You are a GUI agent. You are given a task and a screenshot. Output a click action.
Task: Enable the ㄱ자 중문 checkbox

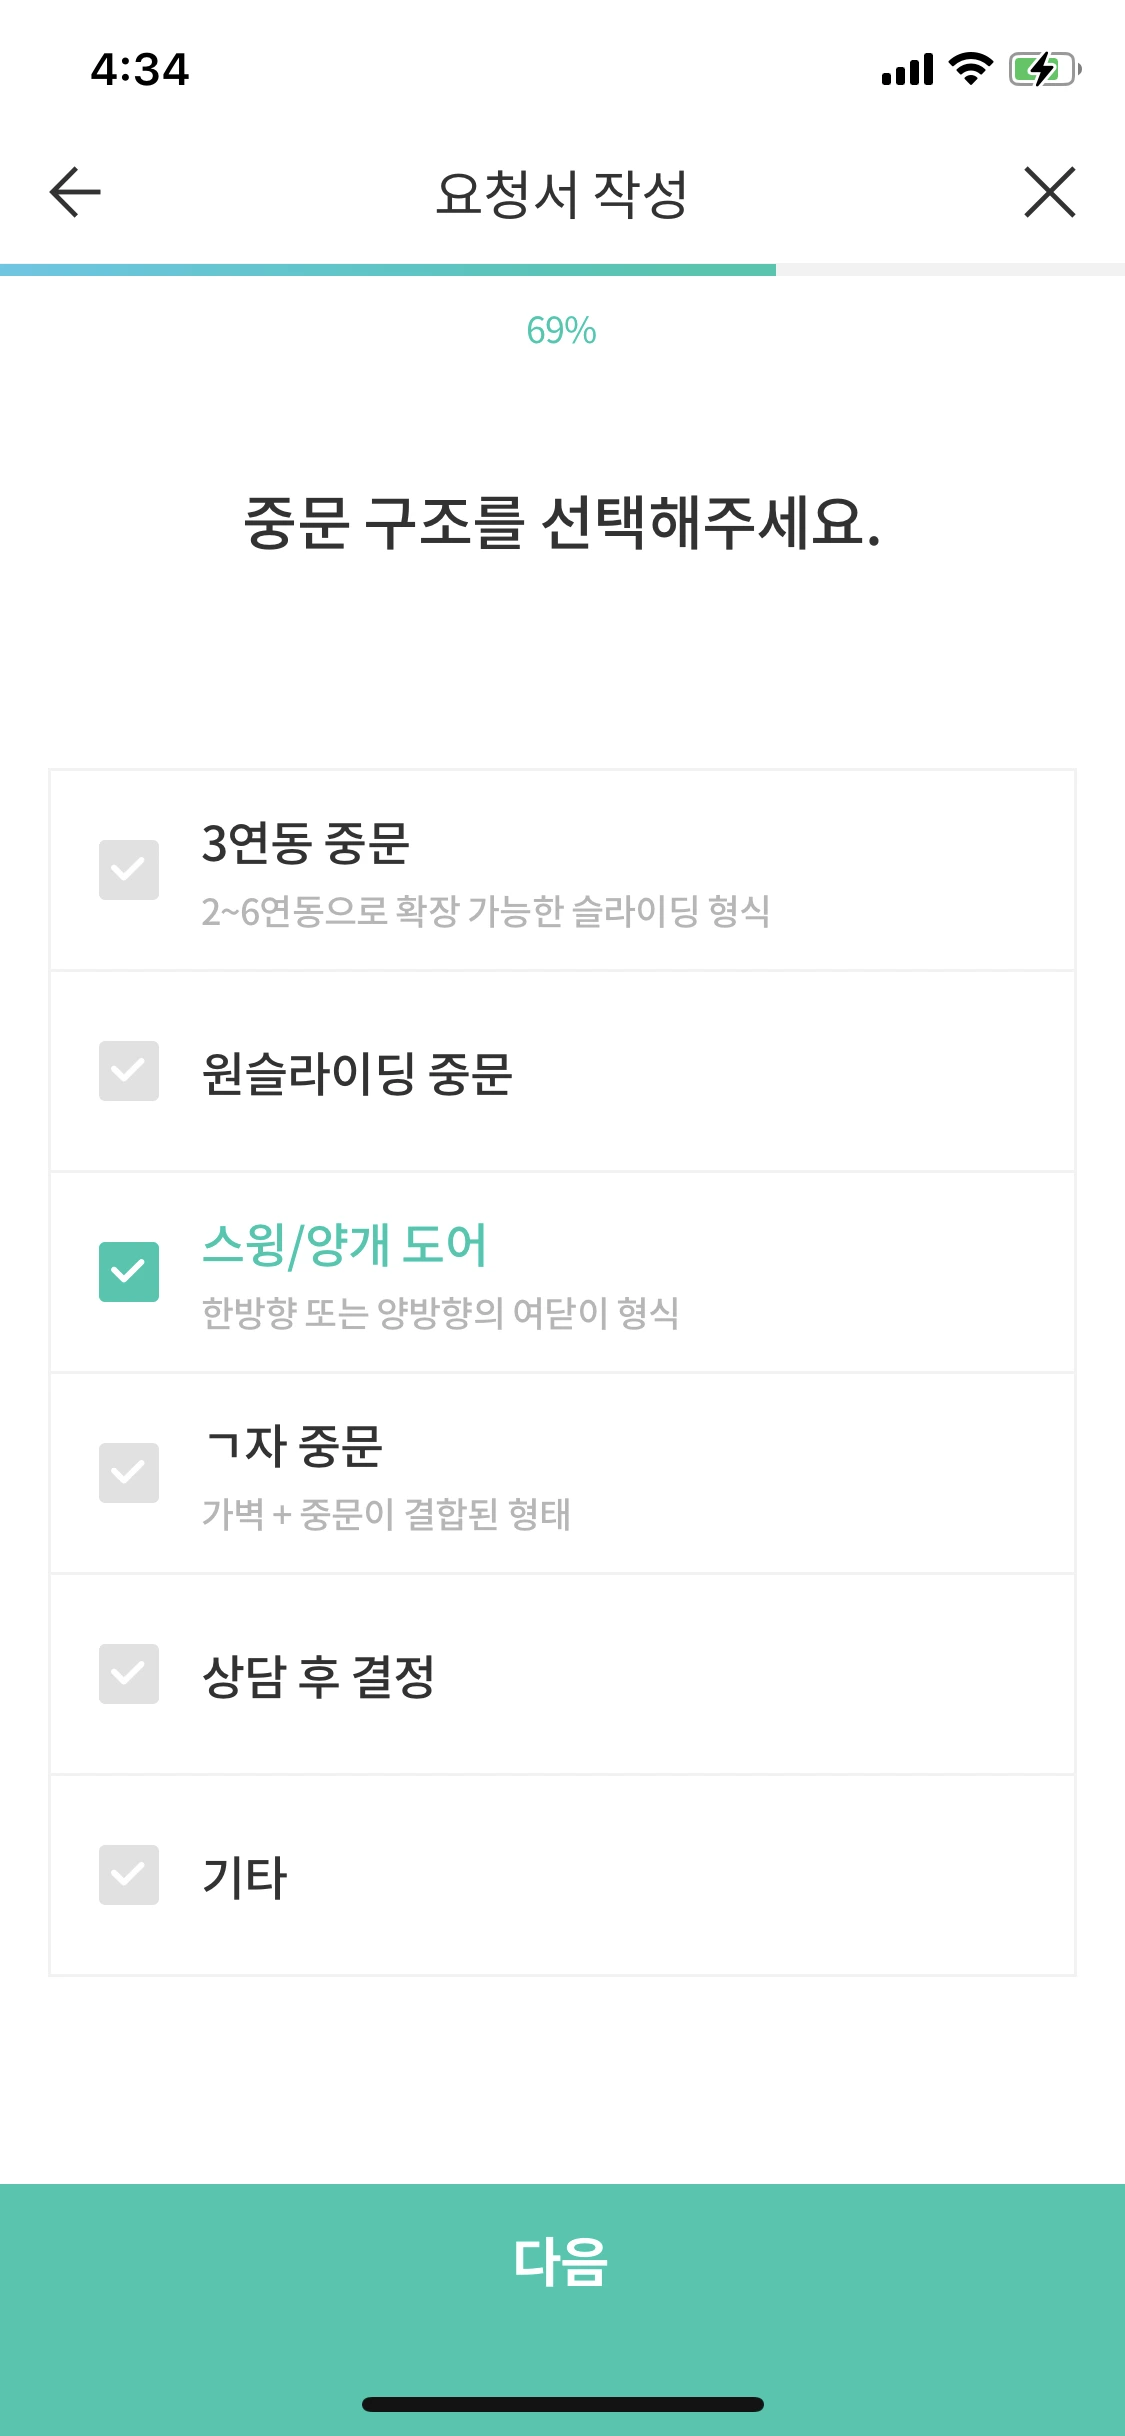(x=129, y=1473)
